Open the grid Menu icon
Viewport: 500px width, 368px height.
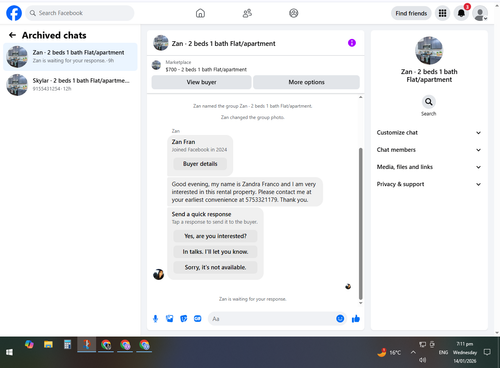(442, 13)
